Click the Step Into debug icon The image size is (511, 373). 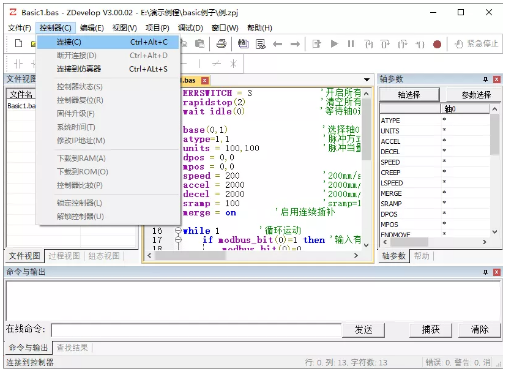(369, 44)
